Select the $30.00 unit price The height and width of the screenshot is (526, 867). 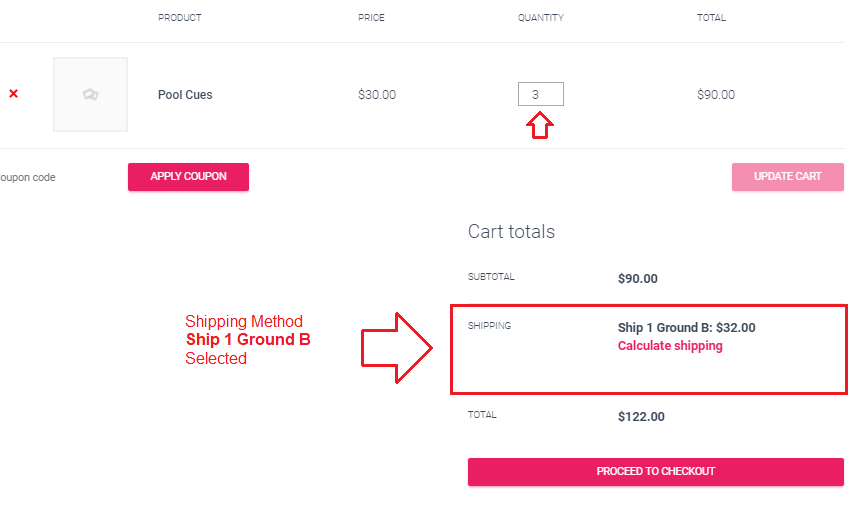click(x=377, y=95)
